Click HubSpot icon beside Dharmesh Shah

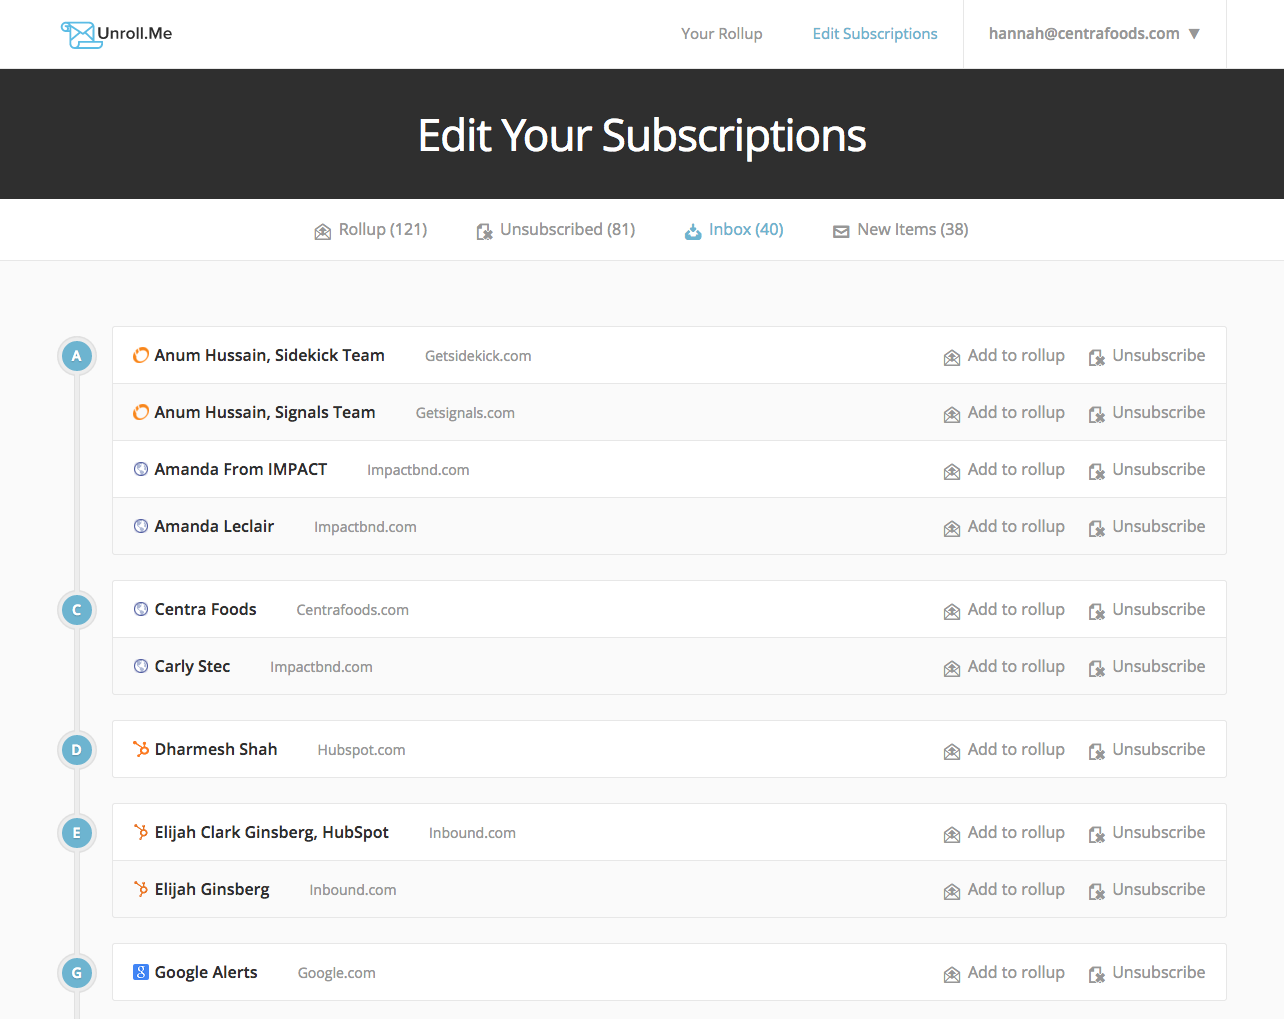(141, 749)
